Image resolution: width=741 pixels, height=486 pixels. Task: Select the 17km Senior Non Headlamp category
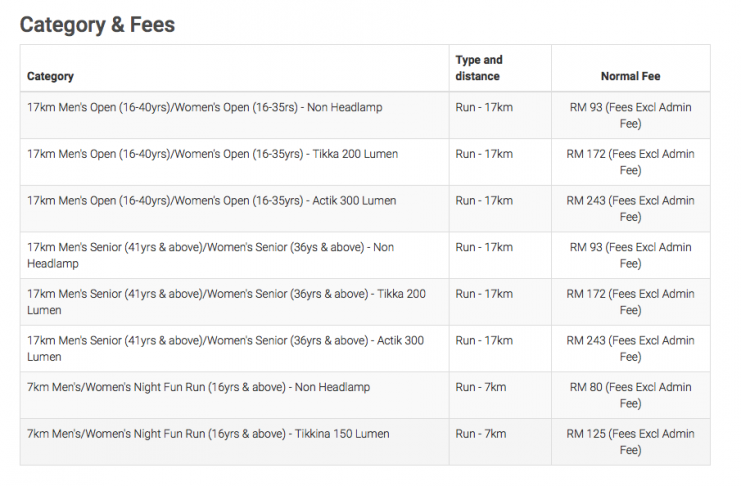(x=210, y=255)
